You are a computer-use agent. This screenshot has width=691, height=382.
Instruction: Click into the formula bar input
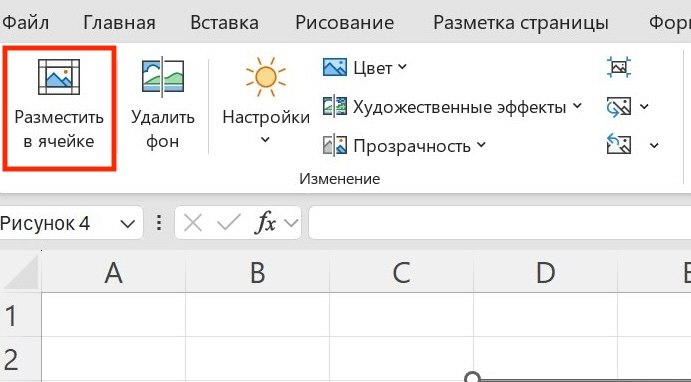pyautogui.click(x=500, y=223)
